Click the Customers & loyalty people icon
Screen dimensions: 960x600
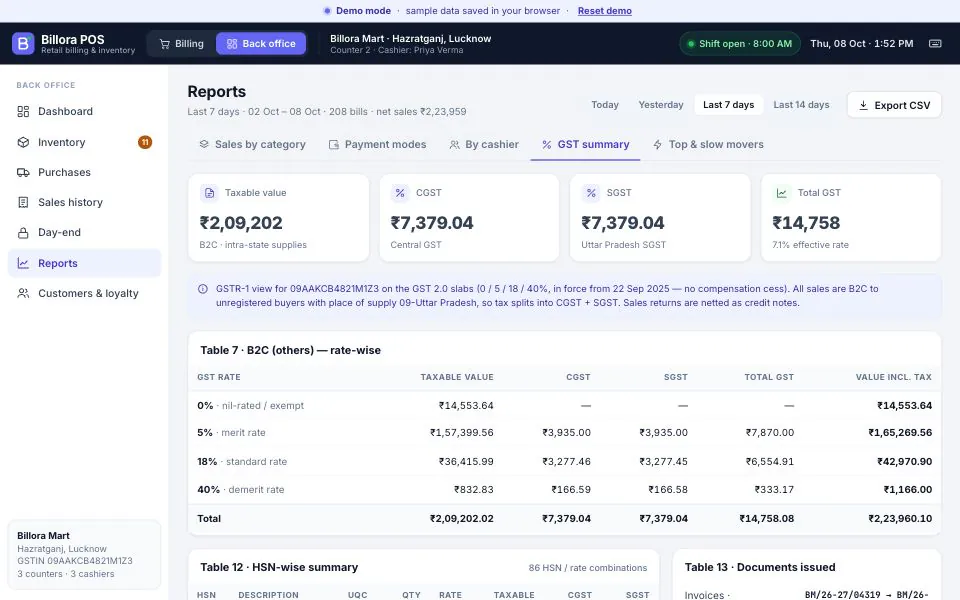(23, 293)
